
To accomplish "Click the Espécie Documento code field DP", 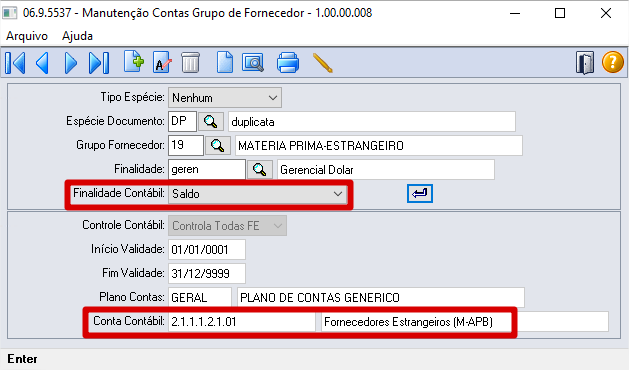I will pyautogui.click(x=182, y=121).
